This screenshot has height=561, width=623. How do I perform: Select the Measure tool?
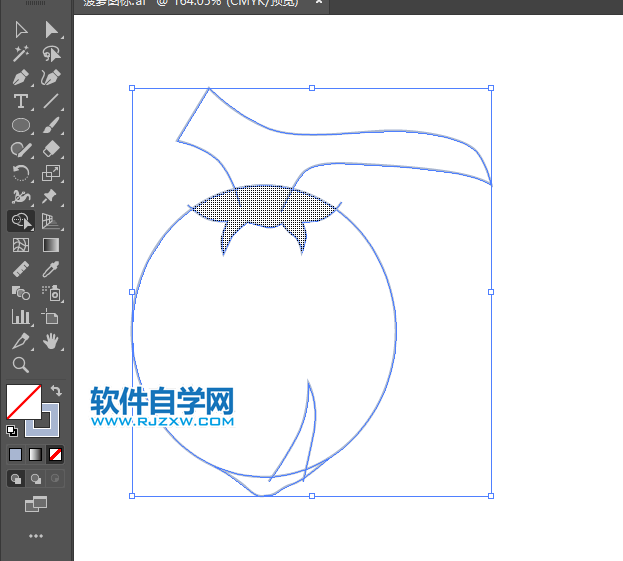point(21,269)
